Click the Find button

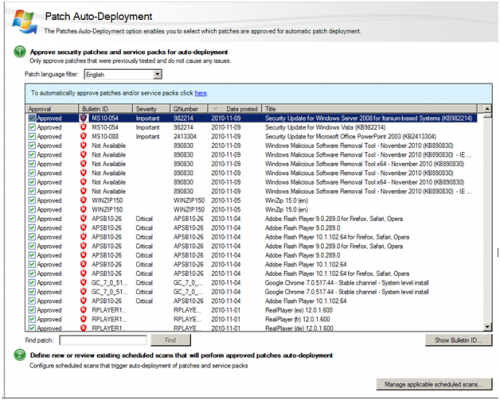tap(171, 340)
